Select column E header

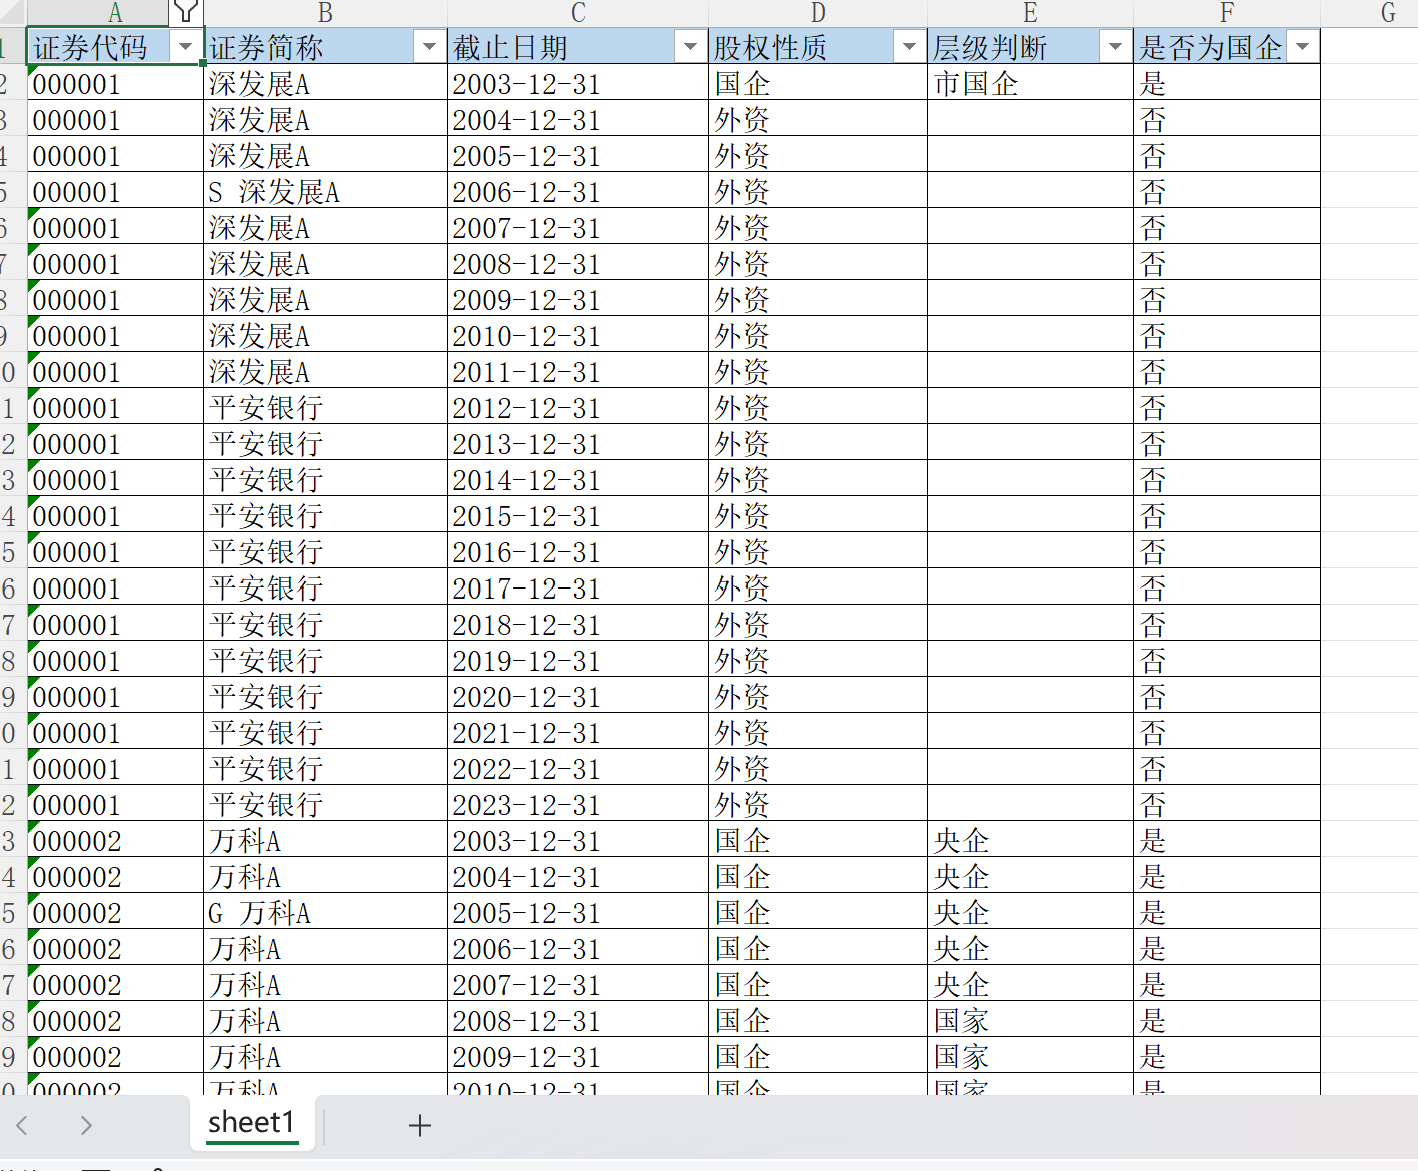tap(1030, 13)
